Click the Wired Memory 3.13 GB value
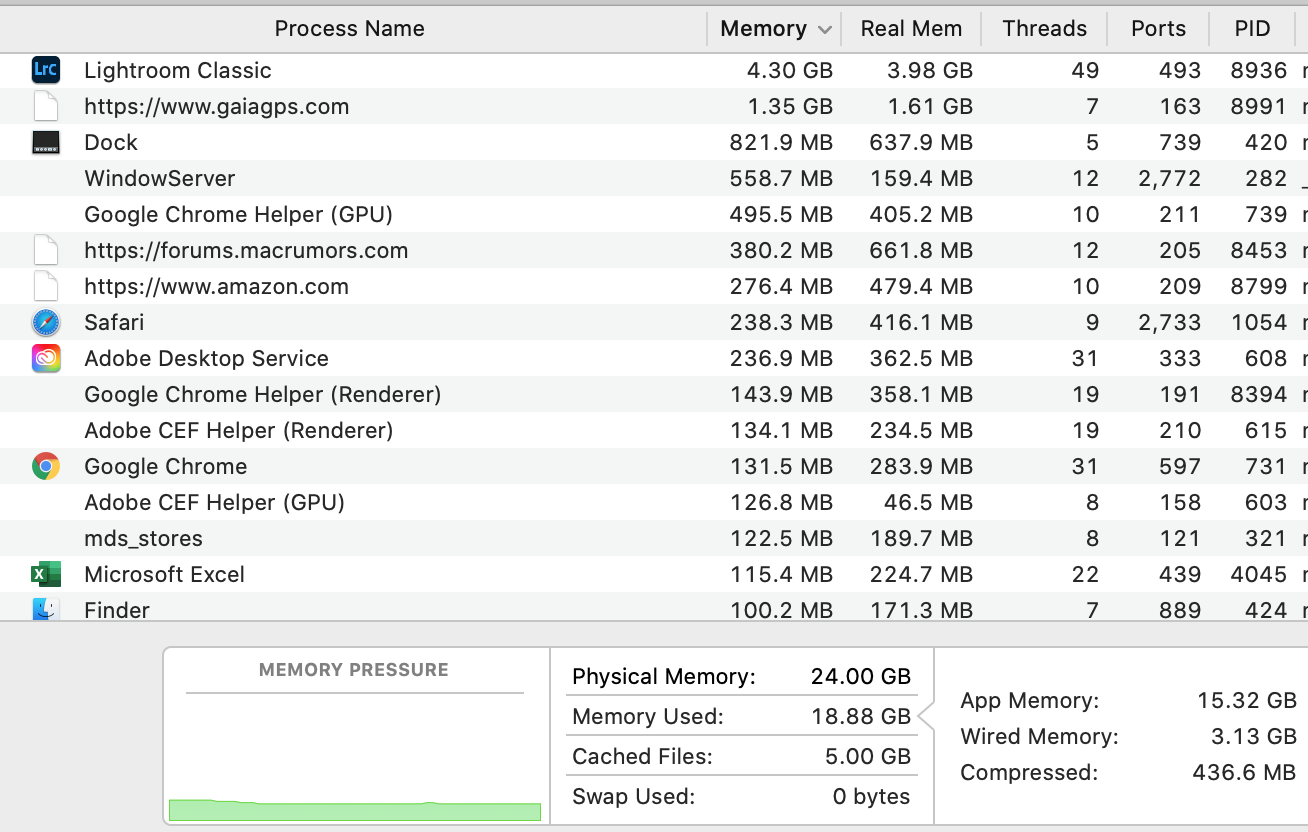The image size is (1308, 832). coord(1253,736)
